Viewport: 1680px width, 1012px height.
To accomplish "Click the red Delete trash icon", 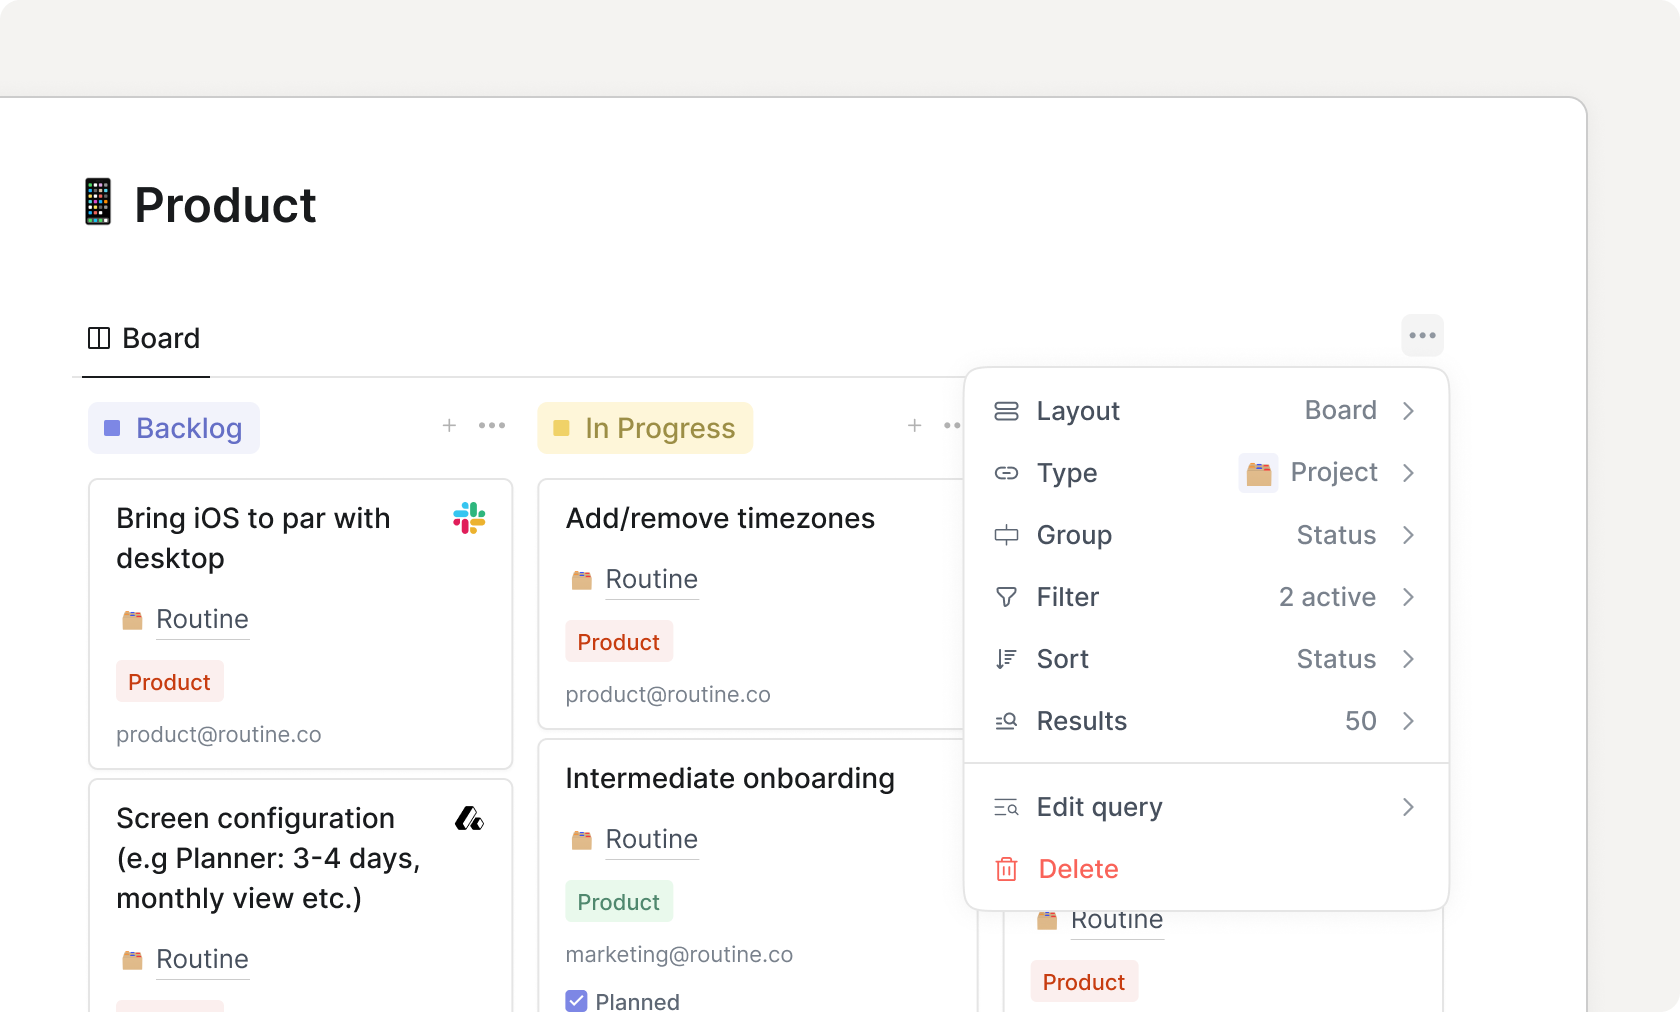I will 1006,869.
